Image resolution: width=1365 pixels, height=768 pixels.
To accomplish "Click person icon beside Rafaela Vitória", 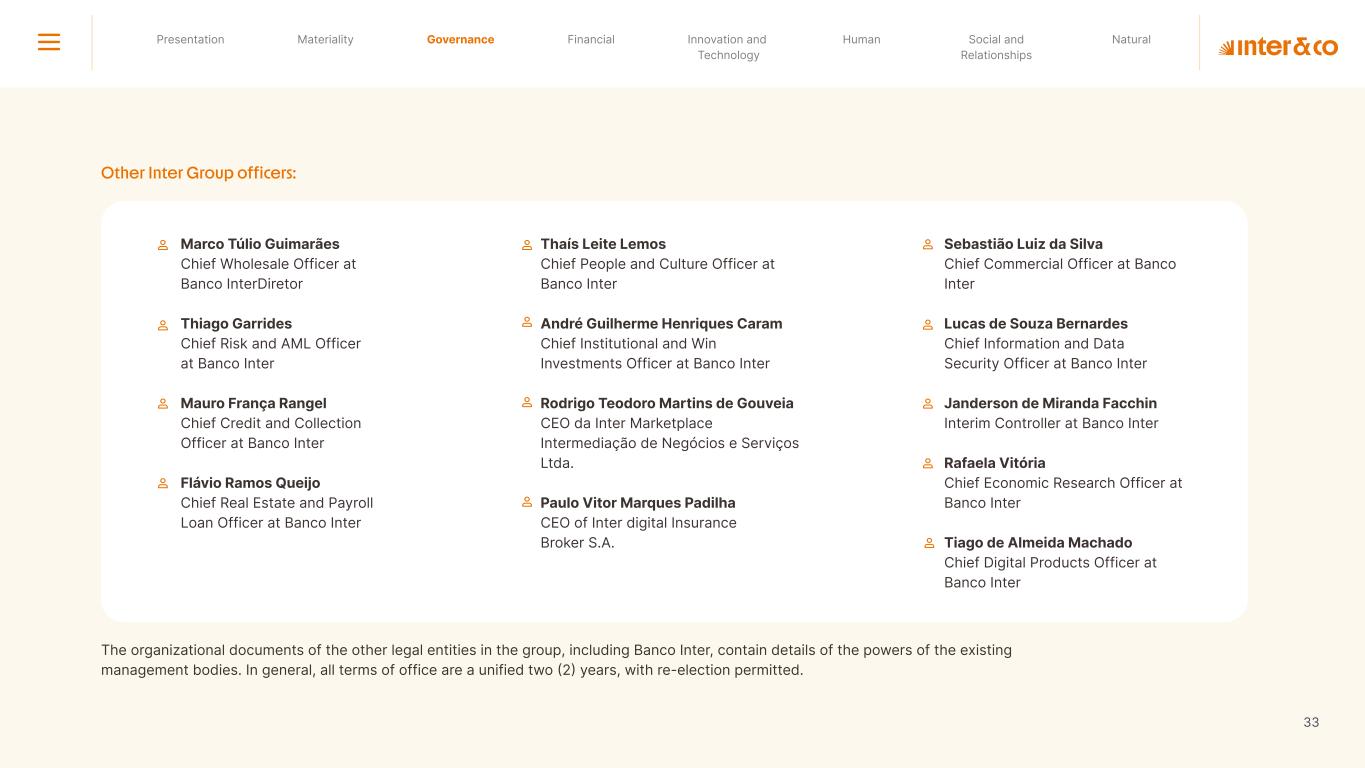I will pyautogui.click(x=928, y=464).
